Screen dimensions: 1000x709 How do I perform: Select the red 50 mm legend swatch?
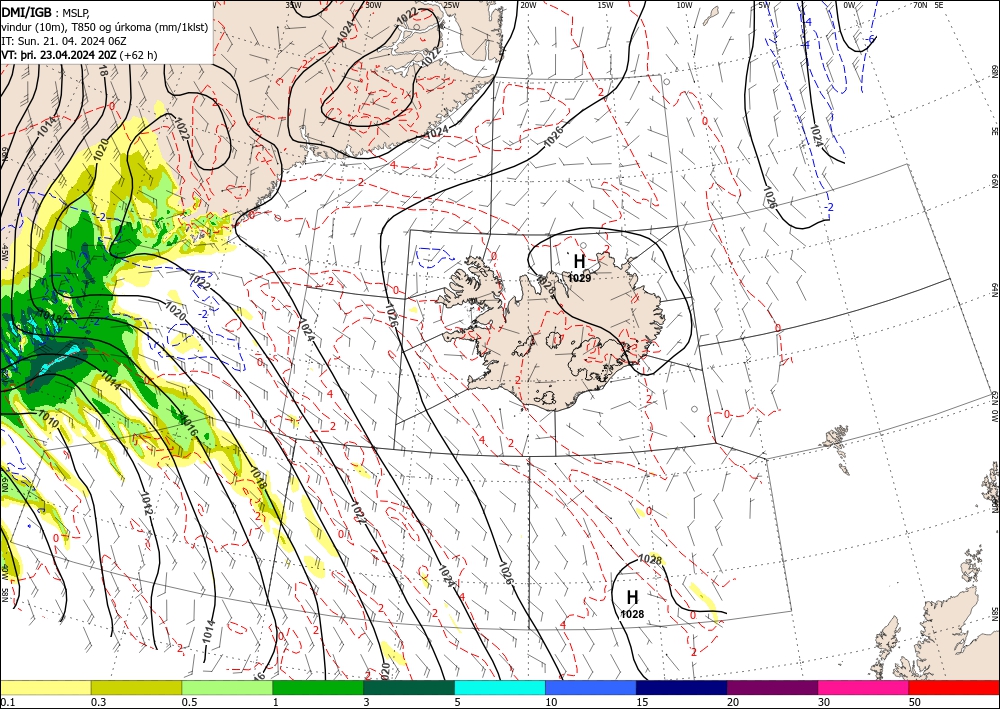954,687
